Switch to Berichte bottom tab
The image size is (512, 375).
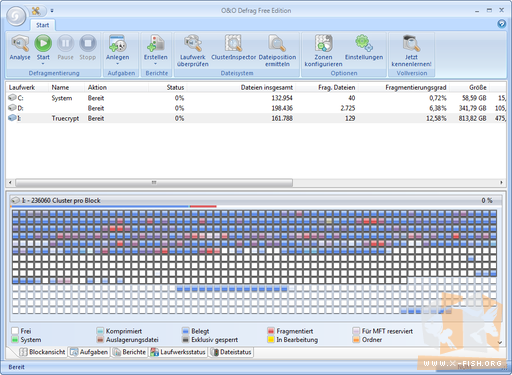click(129, 352)
